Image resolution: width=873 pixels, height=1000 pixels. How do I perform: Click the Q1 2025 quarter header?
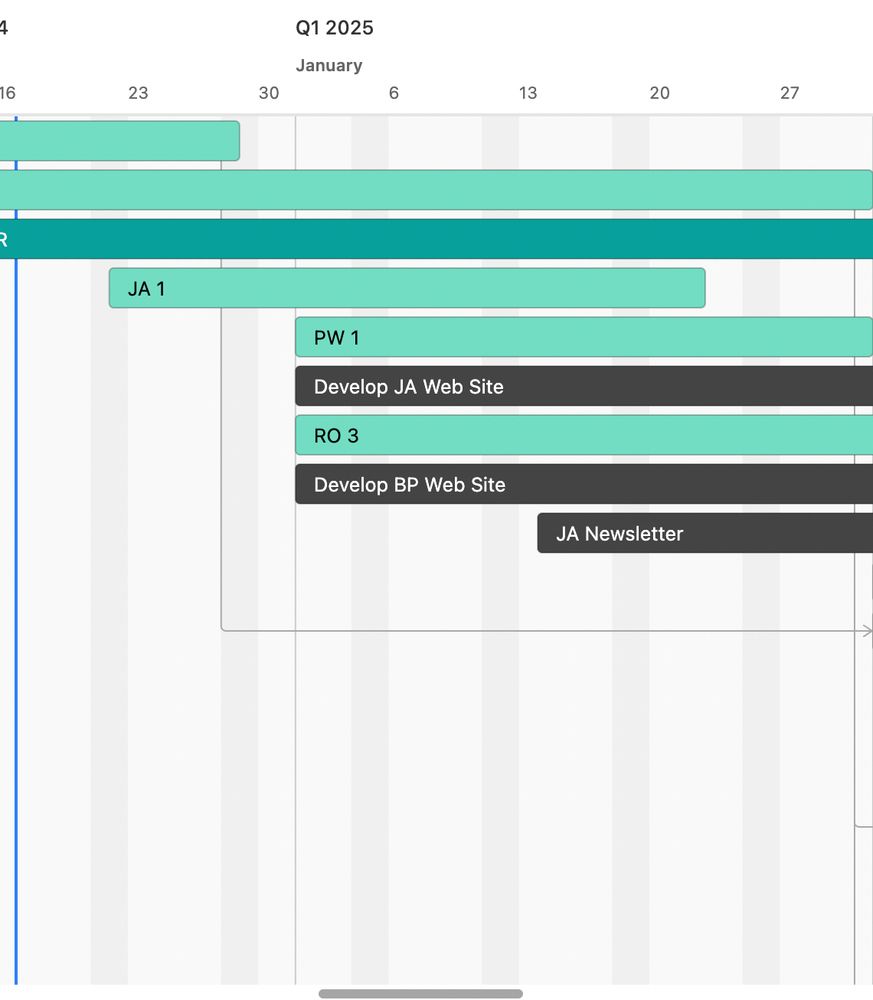pyautogui.click(x=332, y=28)
